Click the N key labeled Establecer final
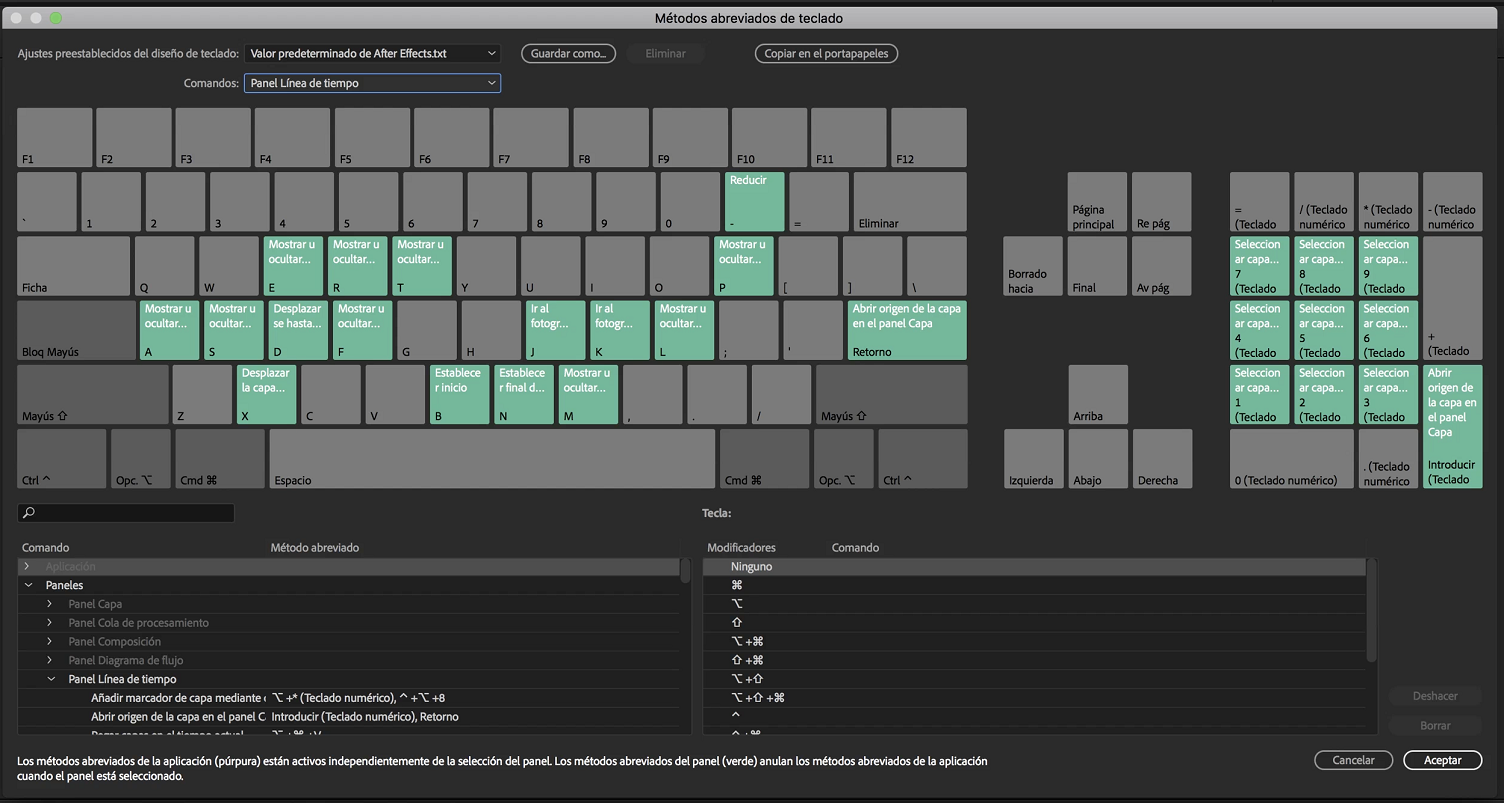The width and height of the screenshot is (1504, 803). tap(523, 394)
